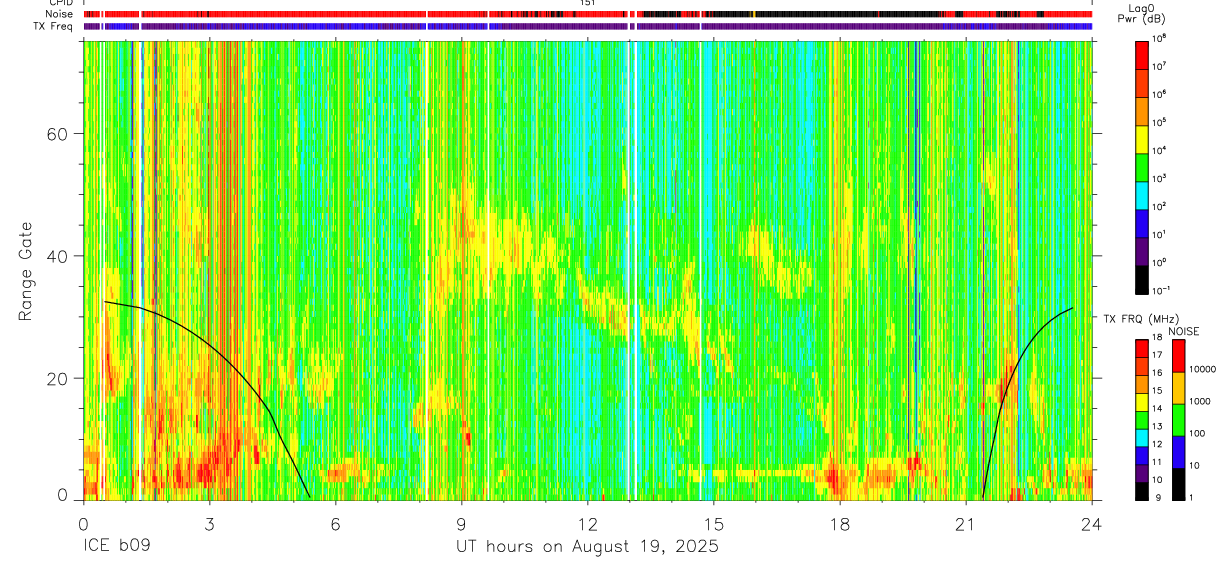
Task: Click the '1' label at the NOISE scale bottom
Action: [x=1191, y=497]
